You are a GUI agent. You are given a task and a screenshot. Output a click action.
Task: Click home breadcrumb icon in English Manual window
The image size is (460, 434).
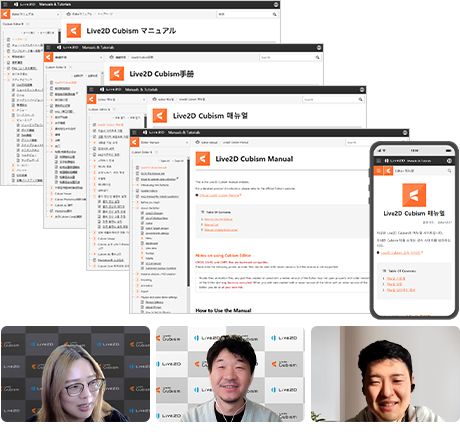[197, 142]
